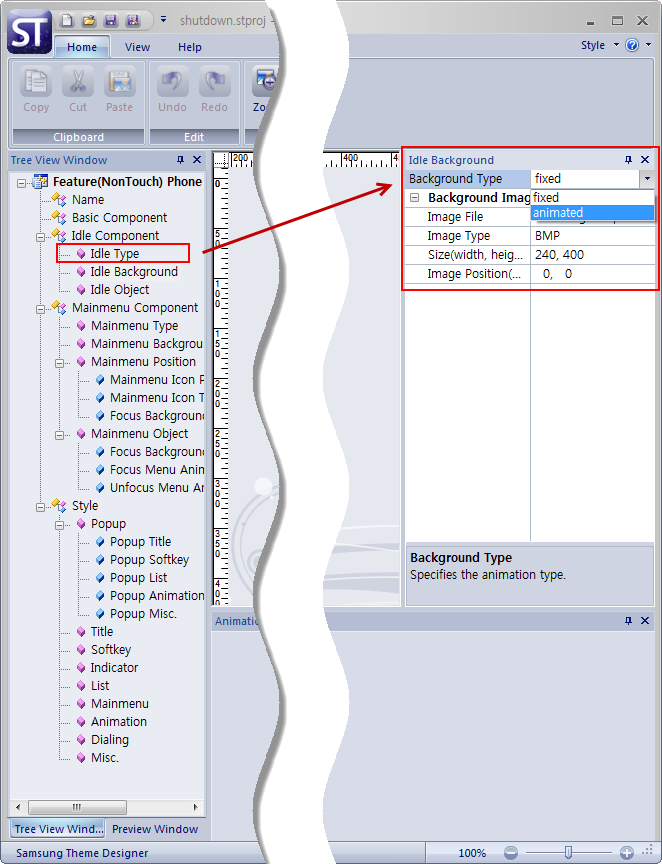Open the Background Type dropdown arrow
662x864 pixels.
(x=646, y=179)
